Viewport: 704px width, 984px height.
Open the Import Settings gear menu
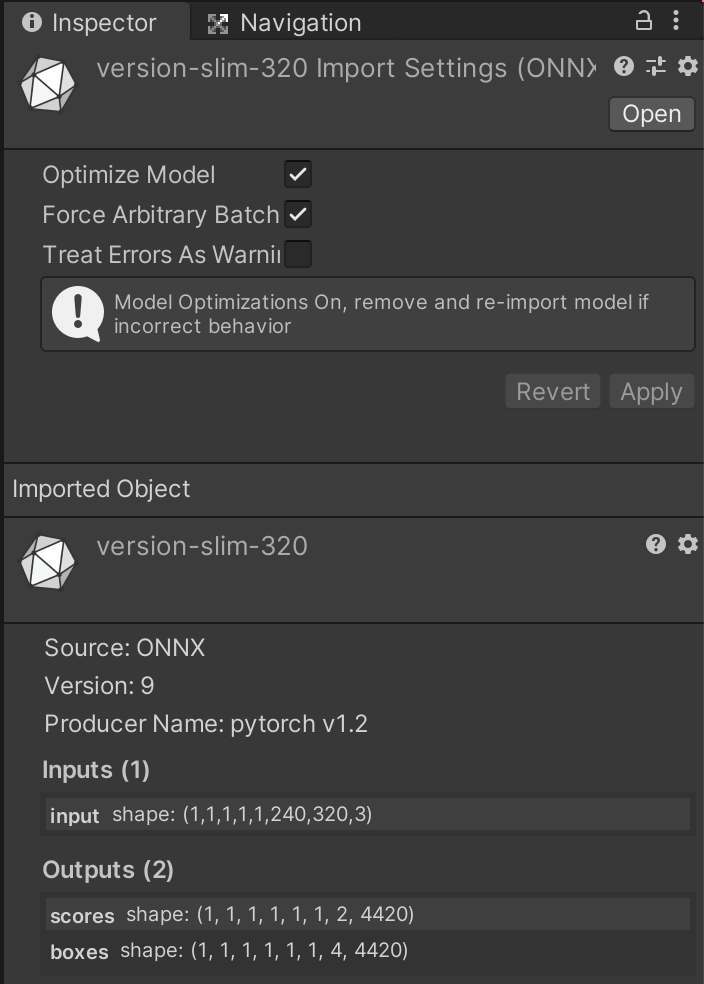[688, 66]
